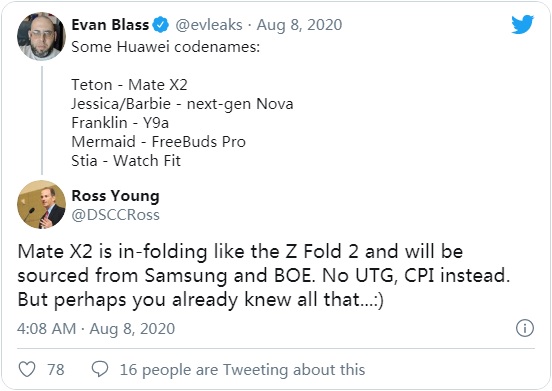The width and height of the screenshot is (552, 391).
Task: Click the Teton - Mate X2 line
Action: coord(129,85)
